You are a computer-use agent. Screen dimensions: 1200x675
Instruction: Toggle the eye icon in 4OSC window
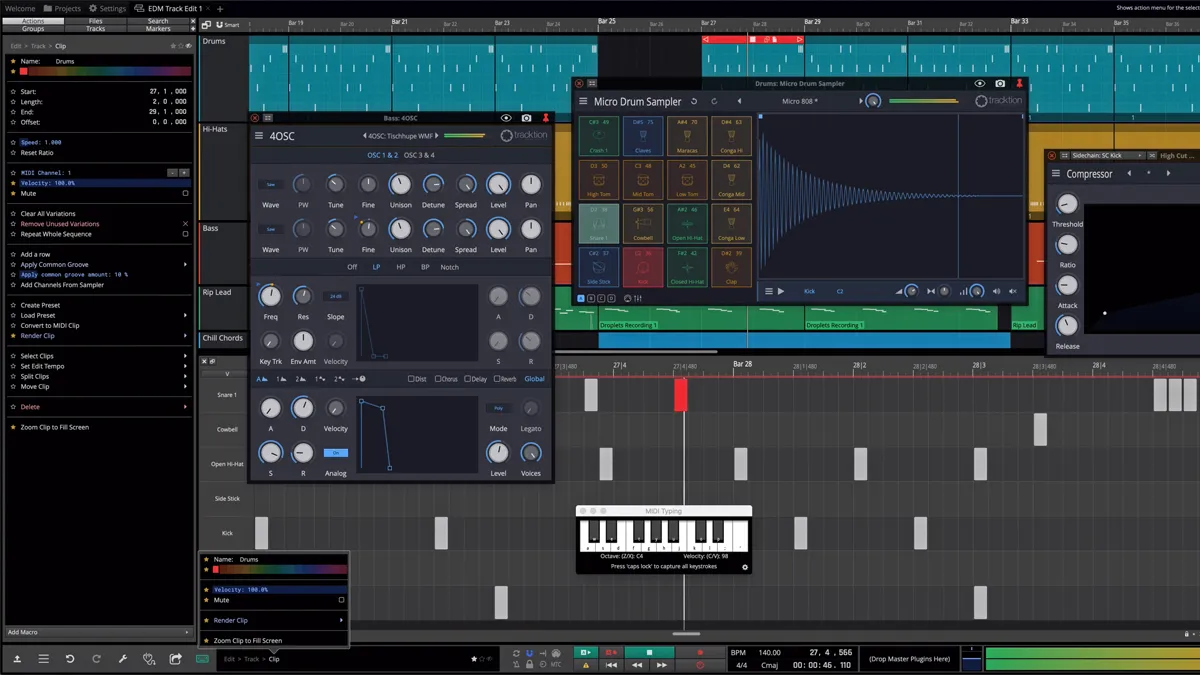506,118
